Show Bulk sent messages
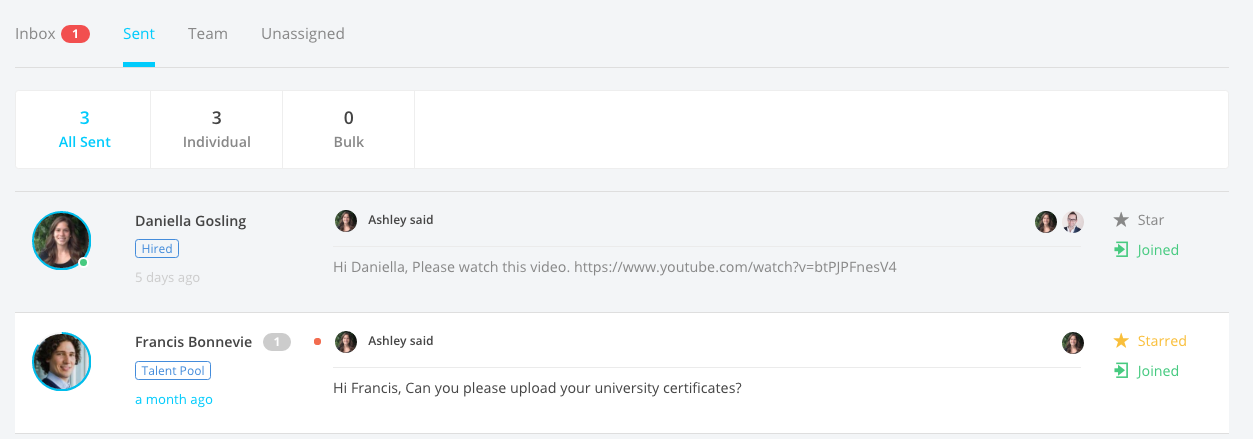This screenshot has width=1253, height=439. click(349, 130)
